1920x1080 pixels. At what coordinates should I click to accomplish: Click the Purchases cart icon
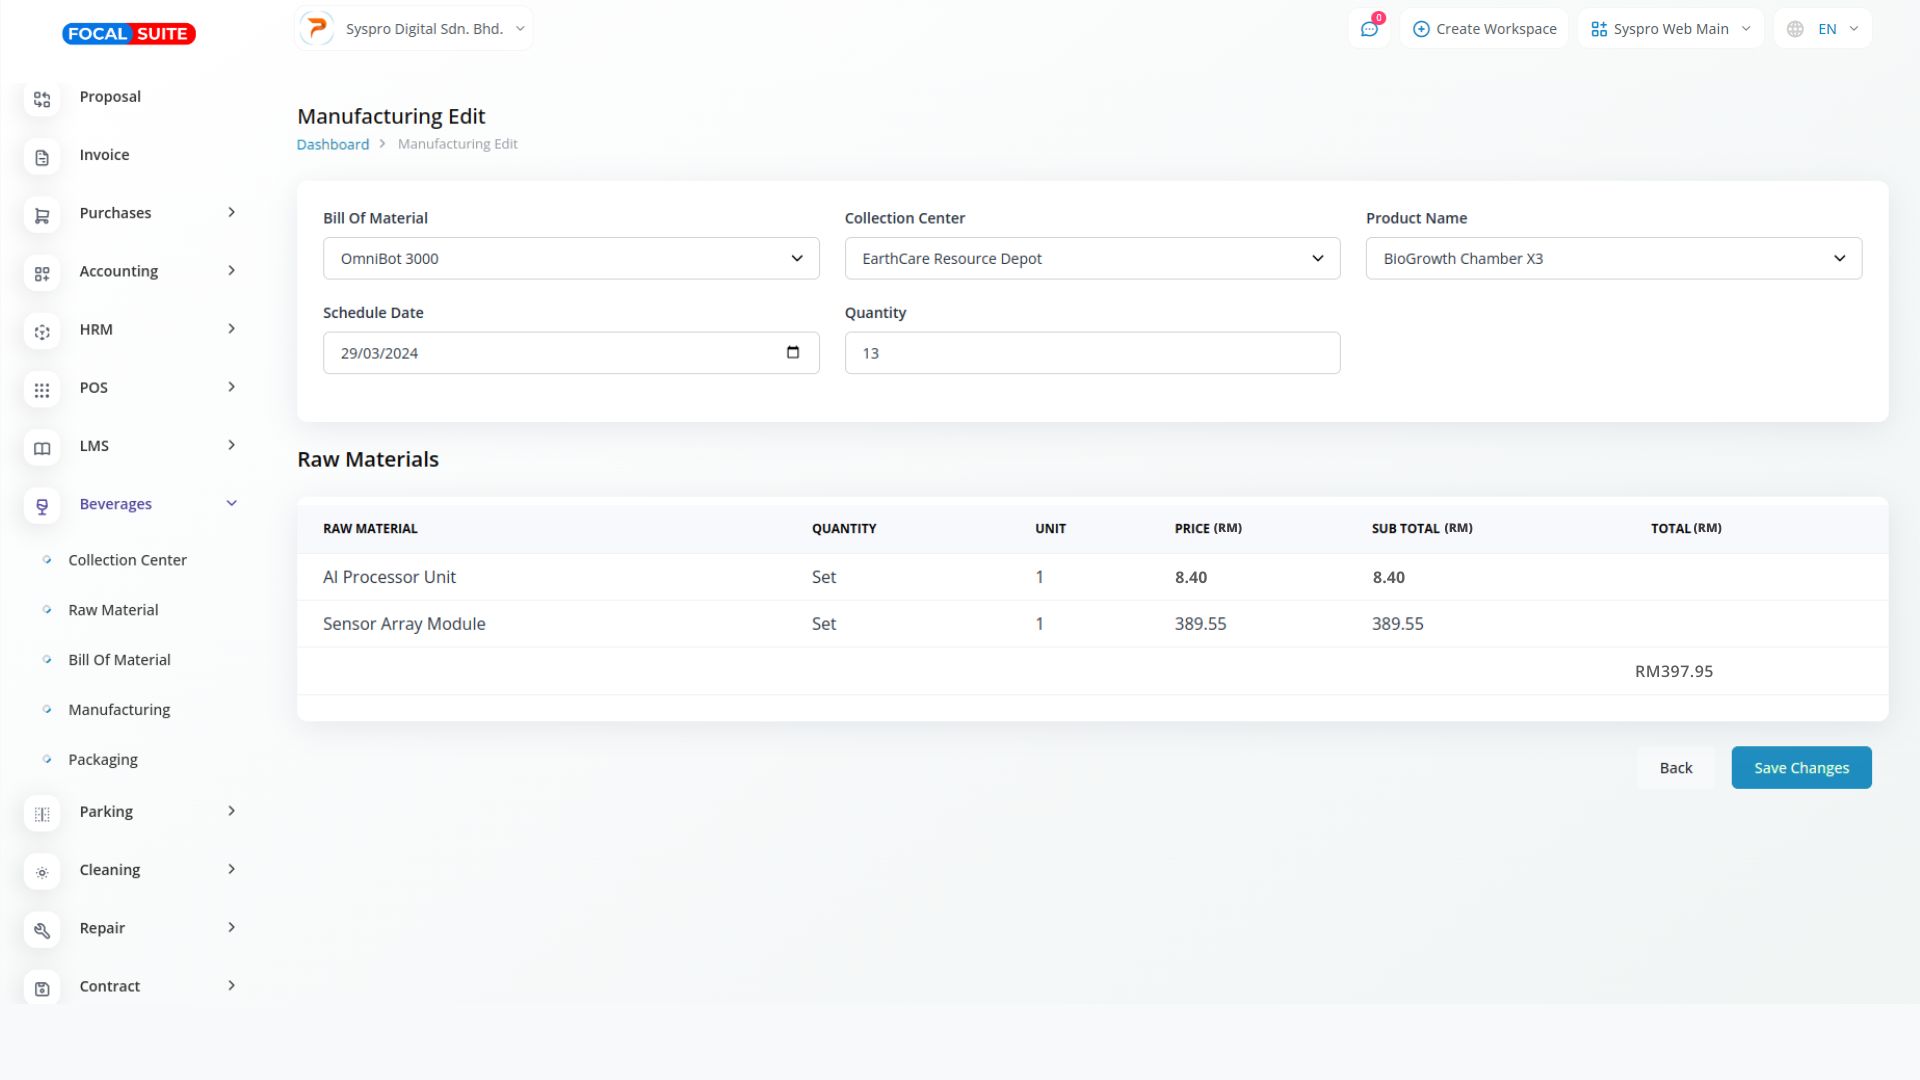pos(42,215)
